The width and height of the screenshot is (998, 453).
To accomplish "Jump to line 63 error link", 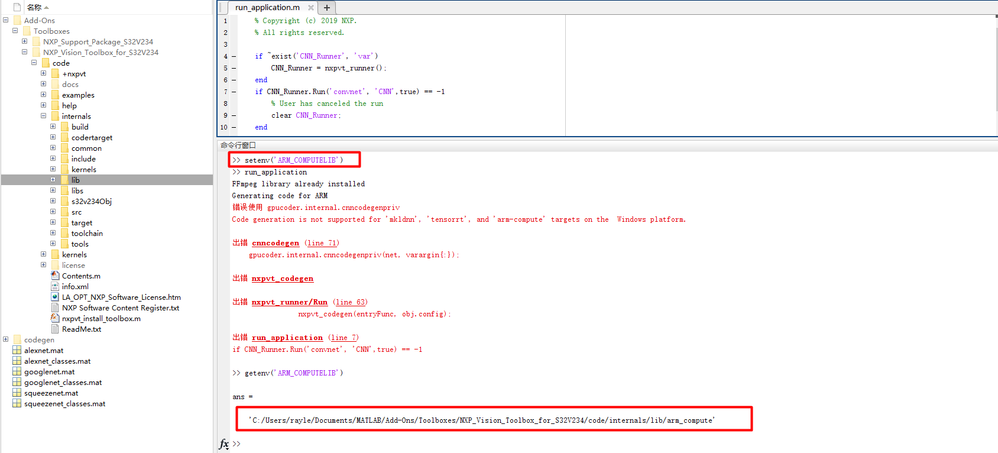I will [x=350, y=302].
